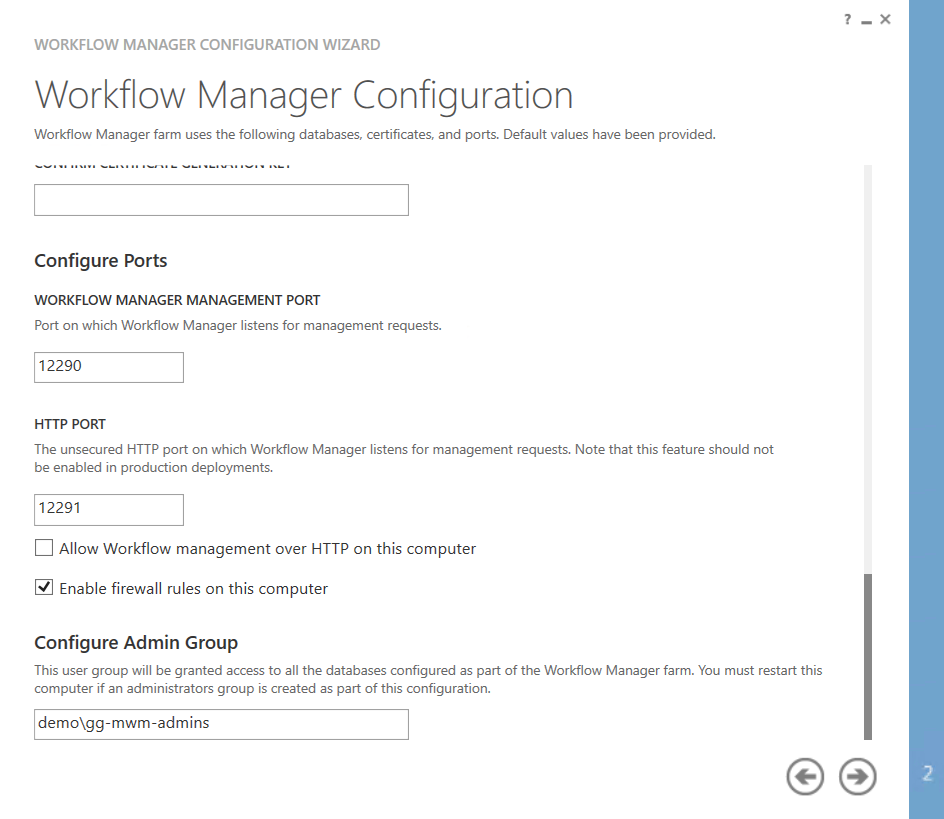Image resolution: width=944 pixels, height=819 pixels.
Task: Click the HTTP PORT label
Action: (x=70, y=423)
